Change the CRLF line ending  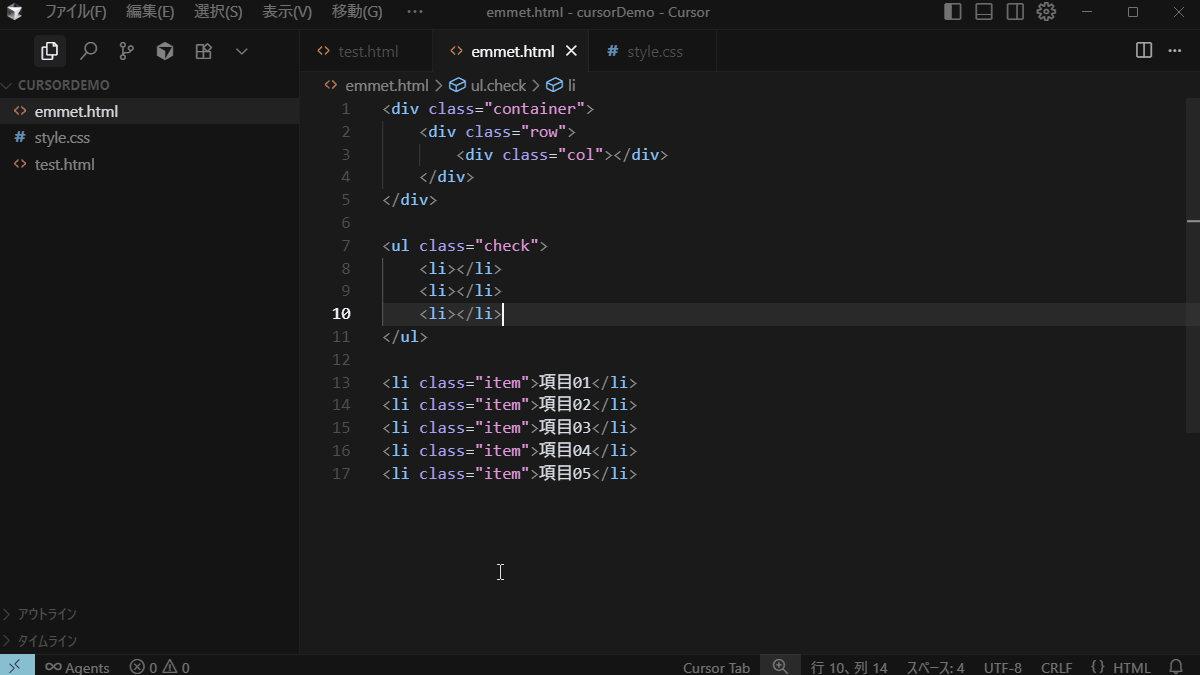tap(1056, 667)
